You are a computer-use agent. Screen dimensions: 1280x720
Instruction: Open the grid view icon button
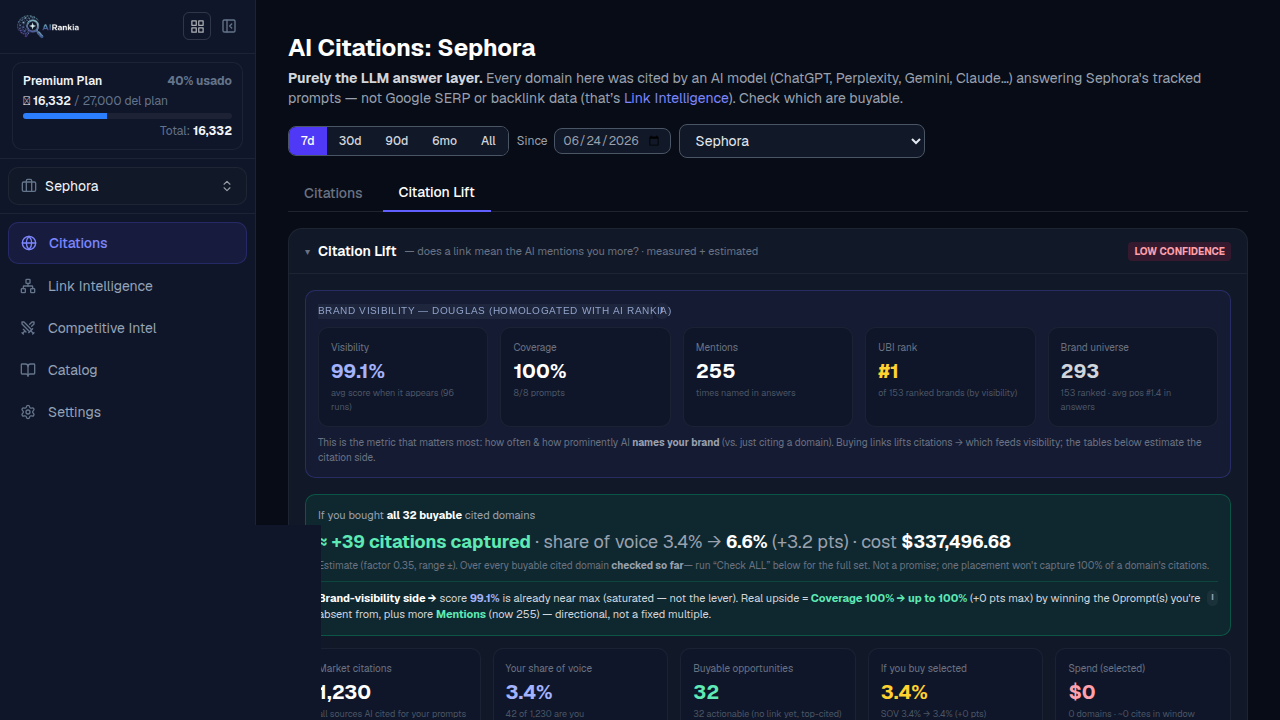point(197,26)
